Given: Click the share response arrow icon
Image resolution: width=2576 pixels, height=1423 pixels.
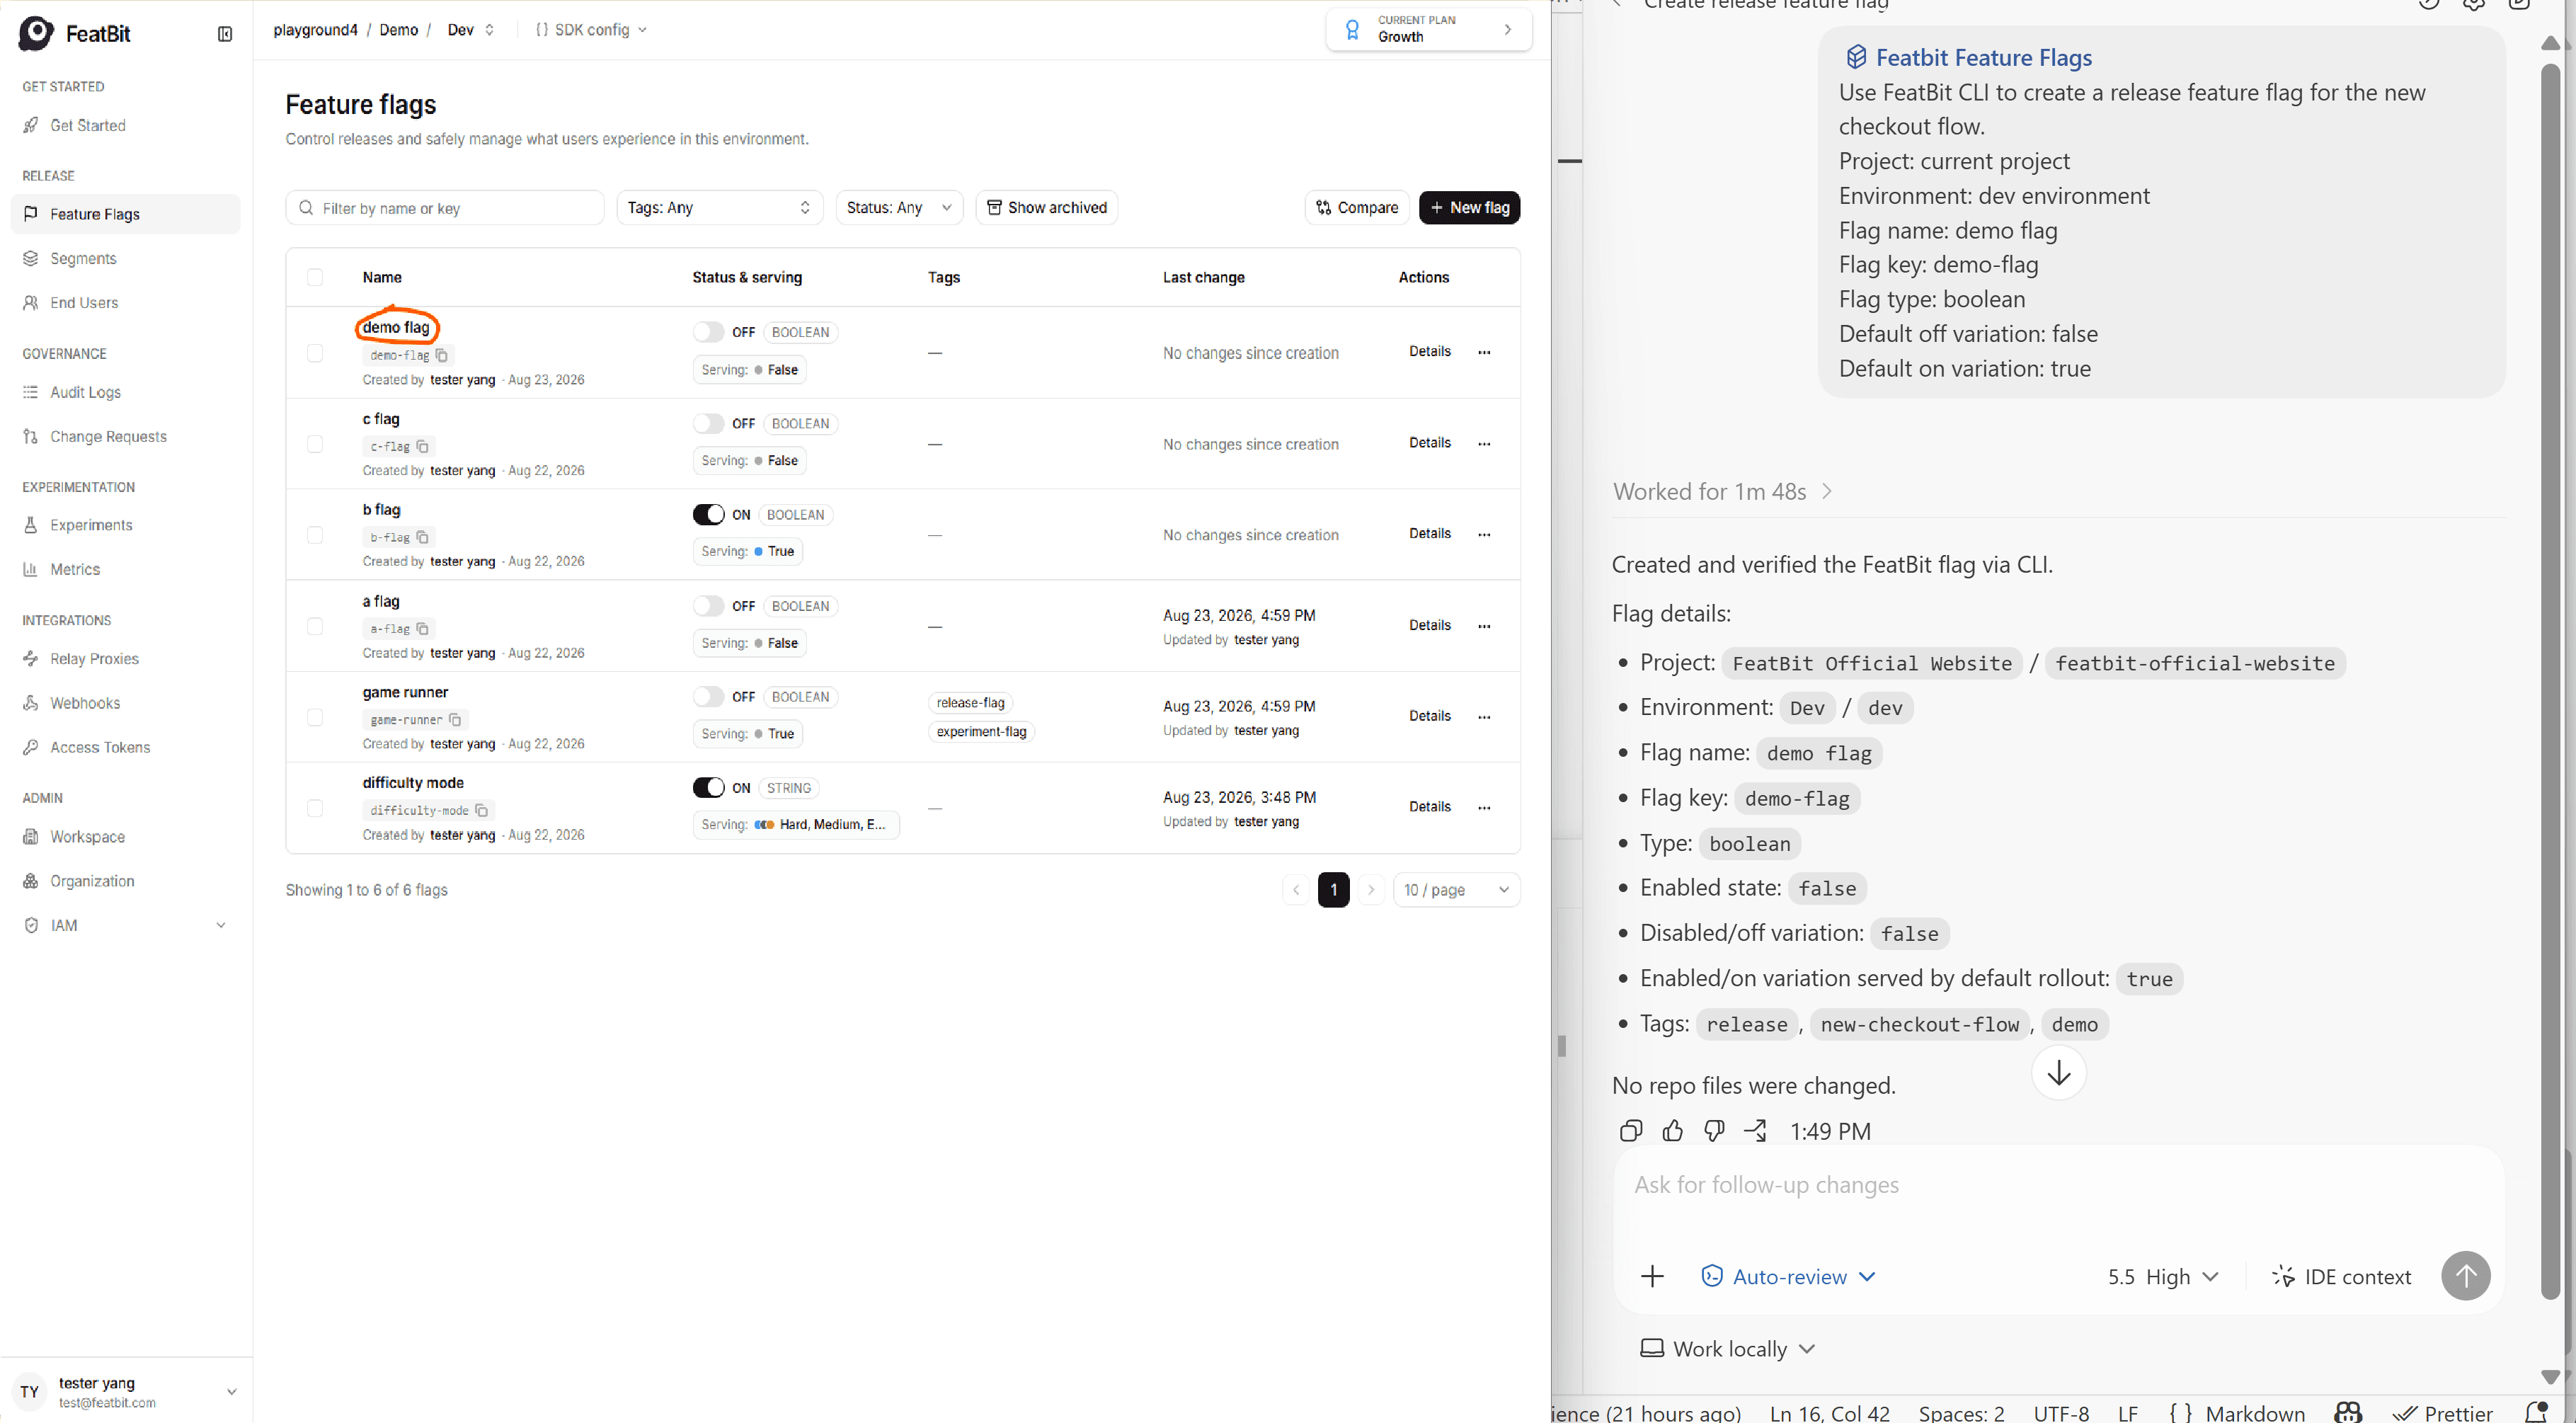Looking at the screenshot, I should pos(1756,1131).
